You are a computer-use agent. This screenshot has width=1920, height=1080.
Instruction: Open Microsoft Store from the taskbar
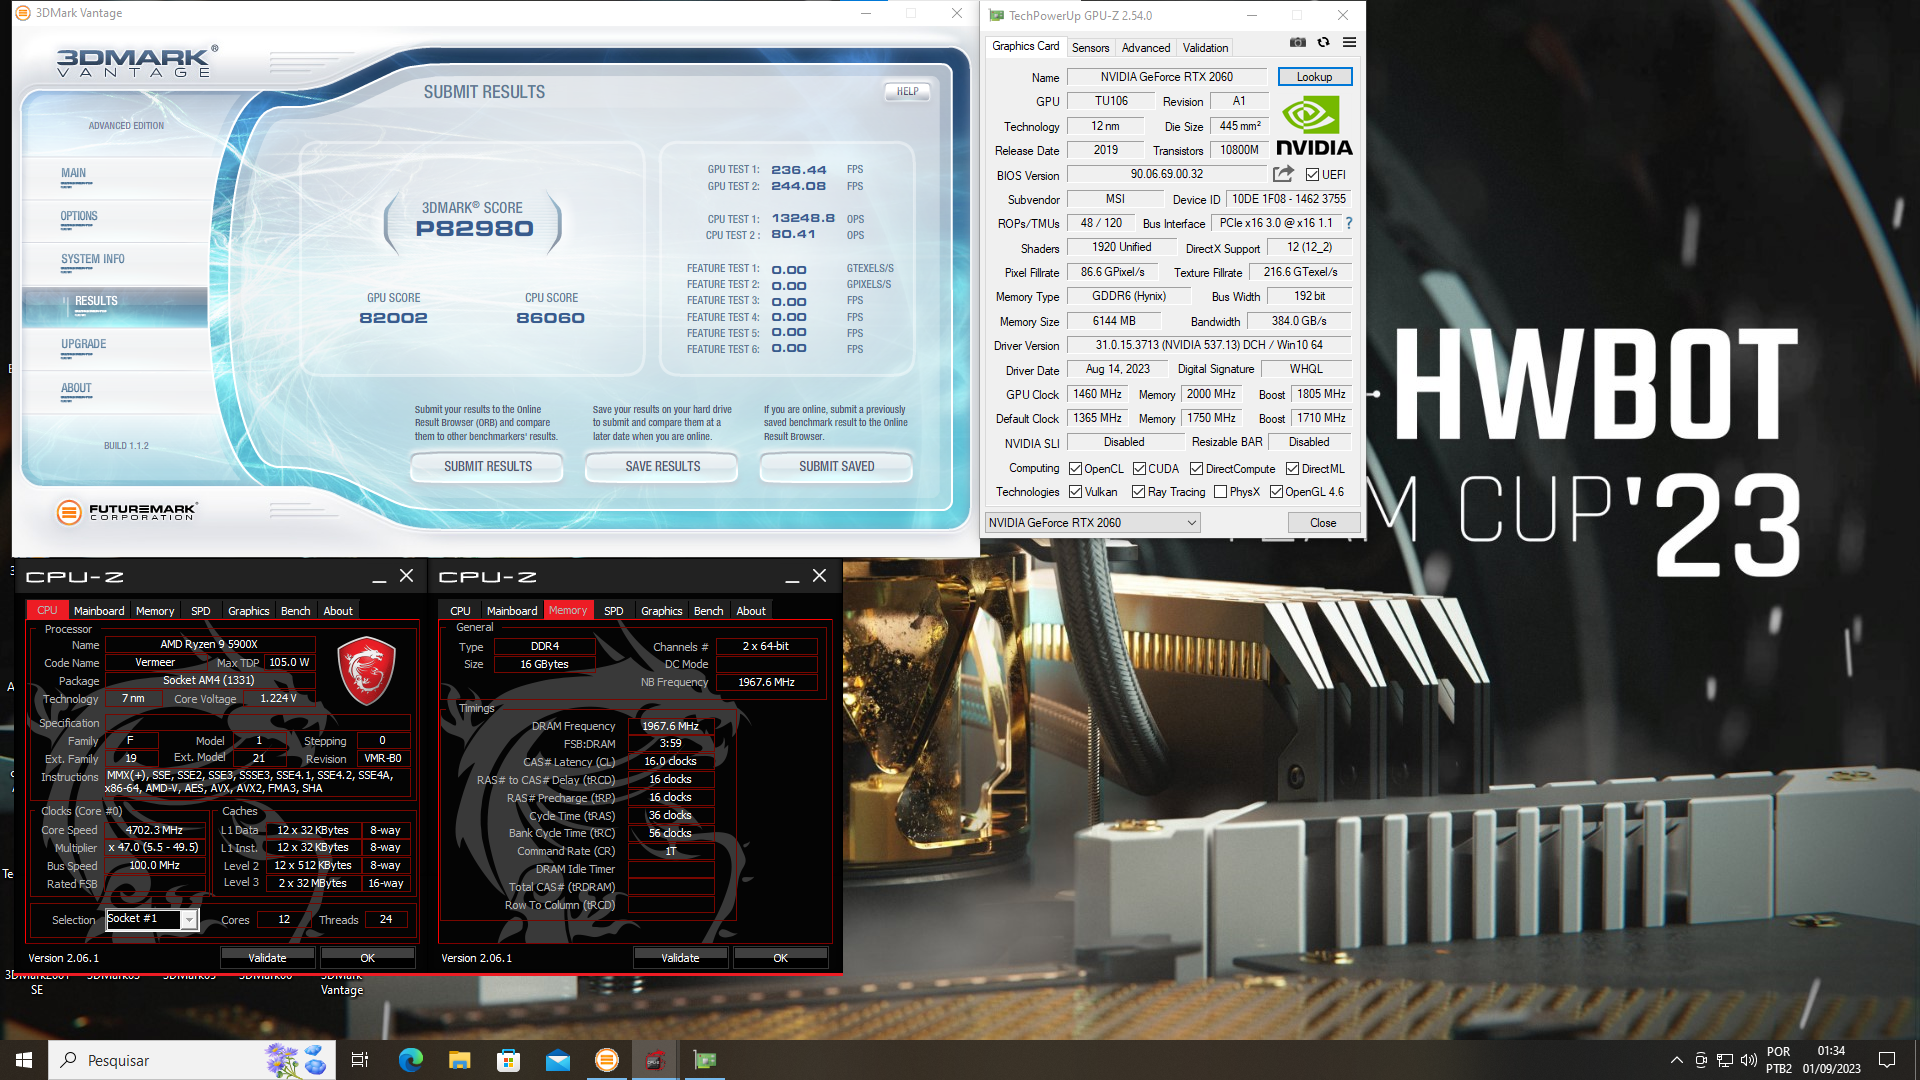point(508,1060)
